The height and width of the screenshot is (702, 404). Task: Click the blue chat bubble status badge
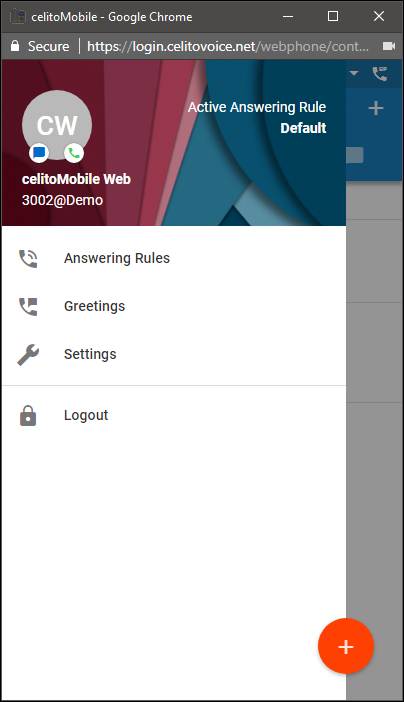click(39, 153)
